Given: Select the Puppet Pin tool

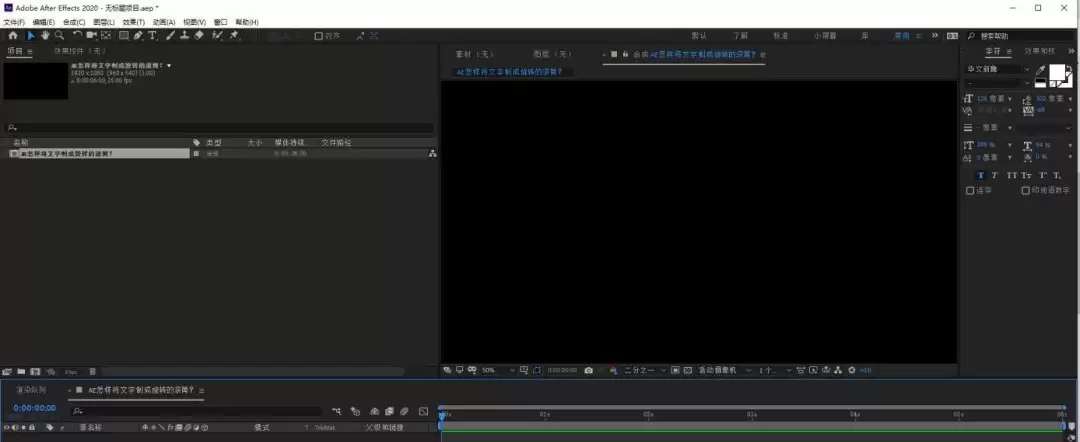Looking at the screenshot, I should pyautogui.click(x=234, y=35).
